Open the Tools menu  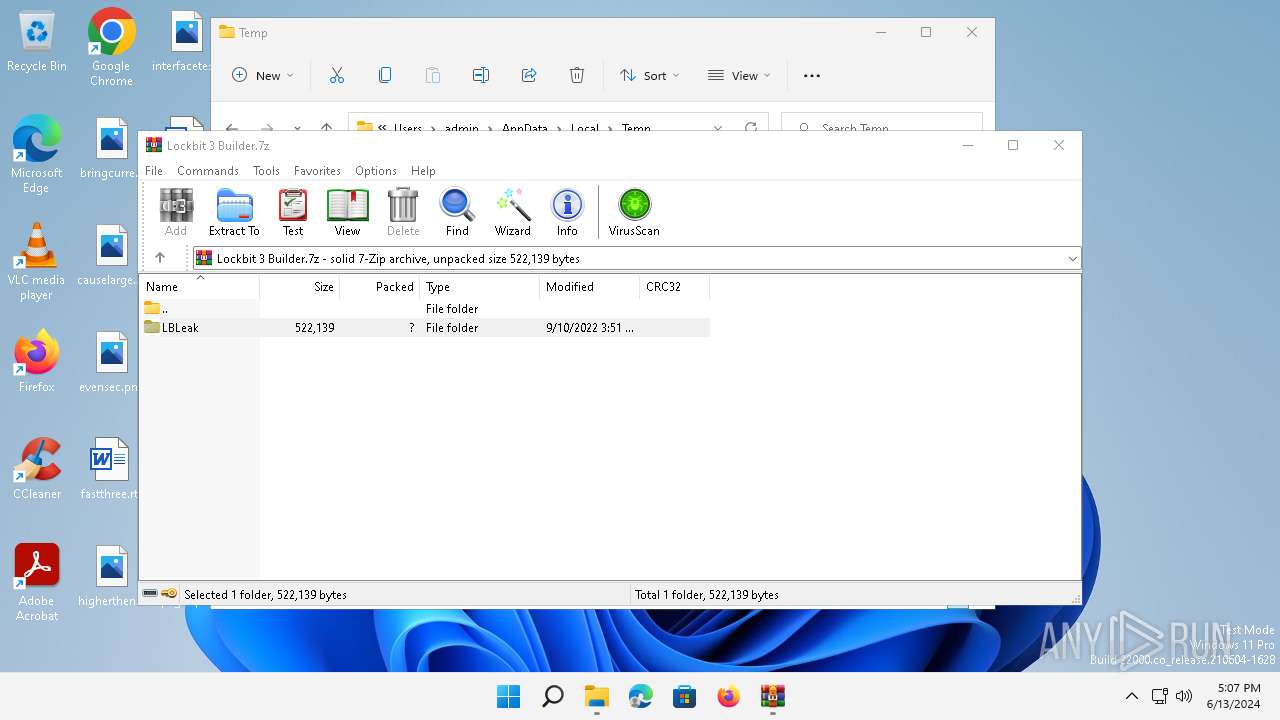click(266, 171)
